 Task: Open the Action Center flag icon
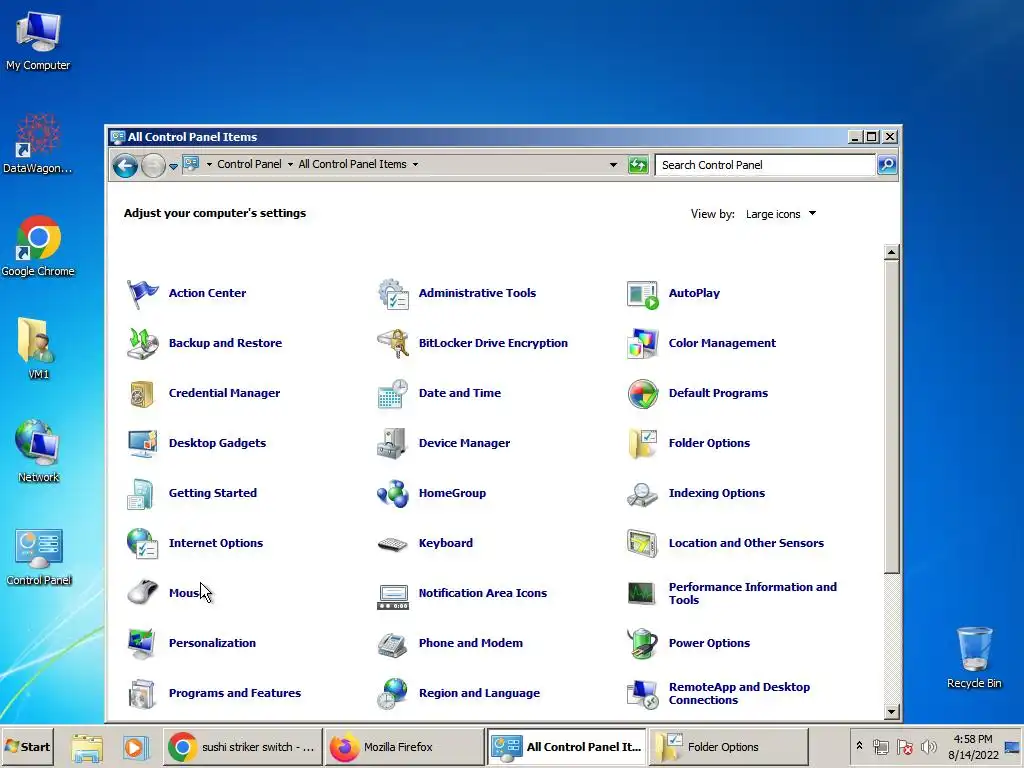pos(142,293)
